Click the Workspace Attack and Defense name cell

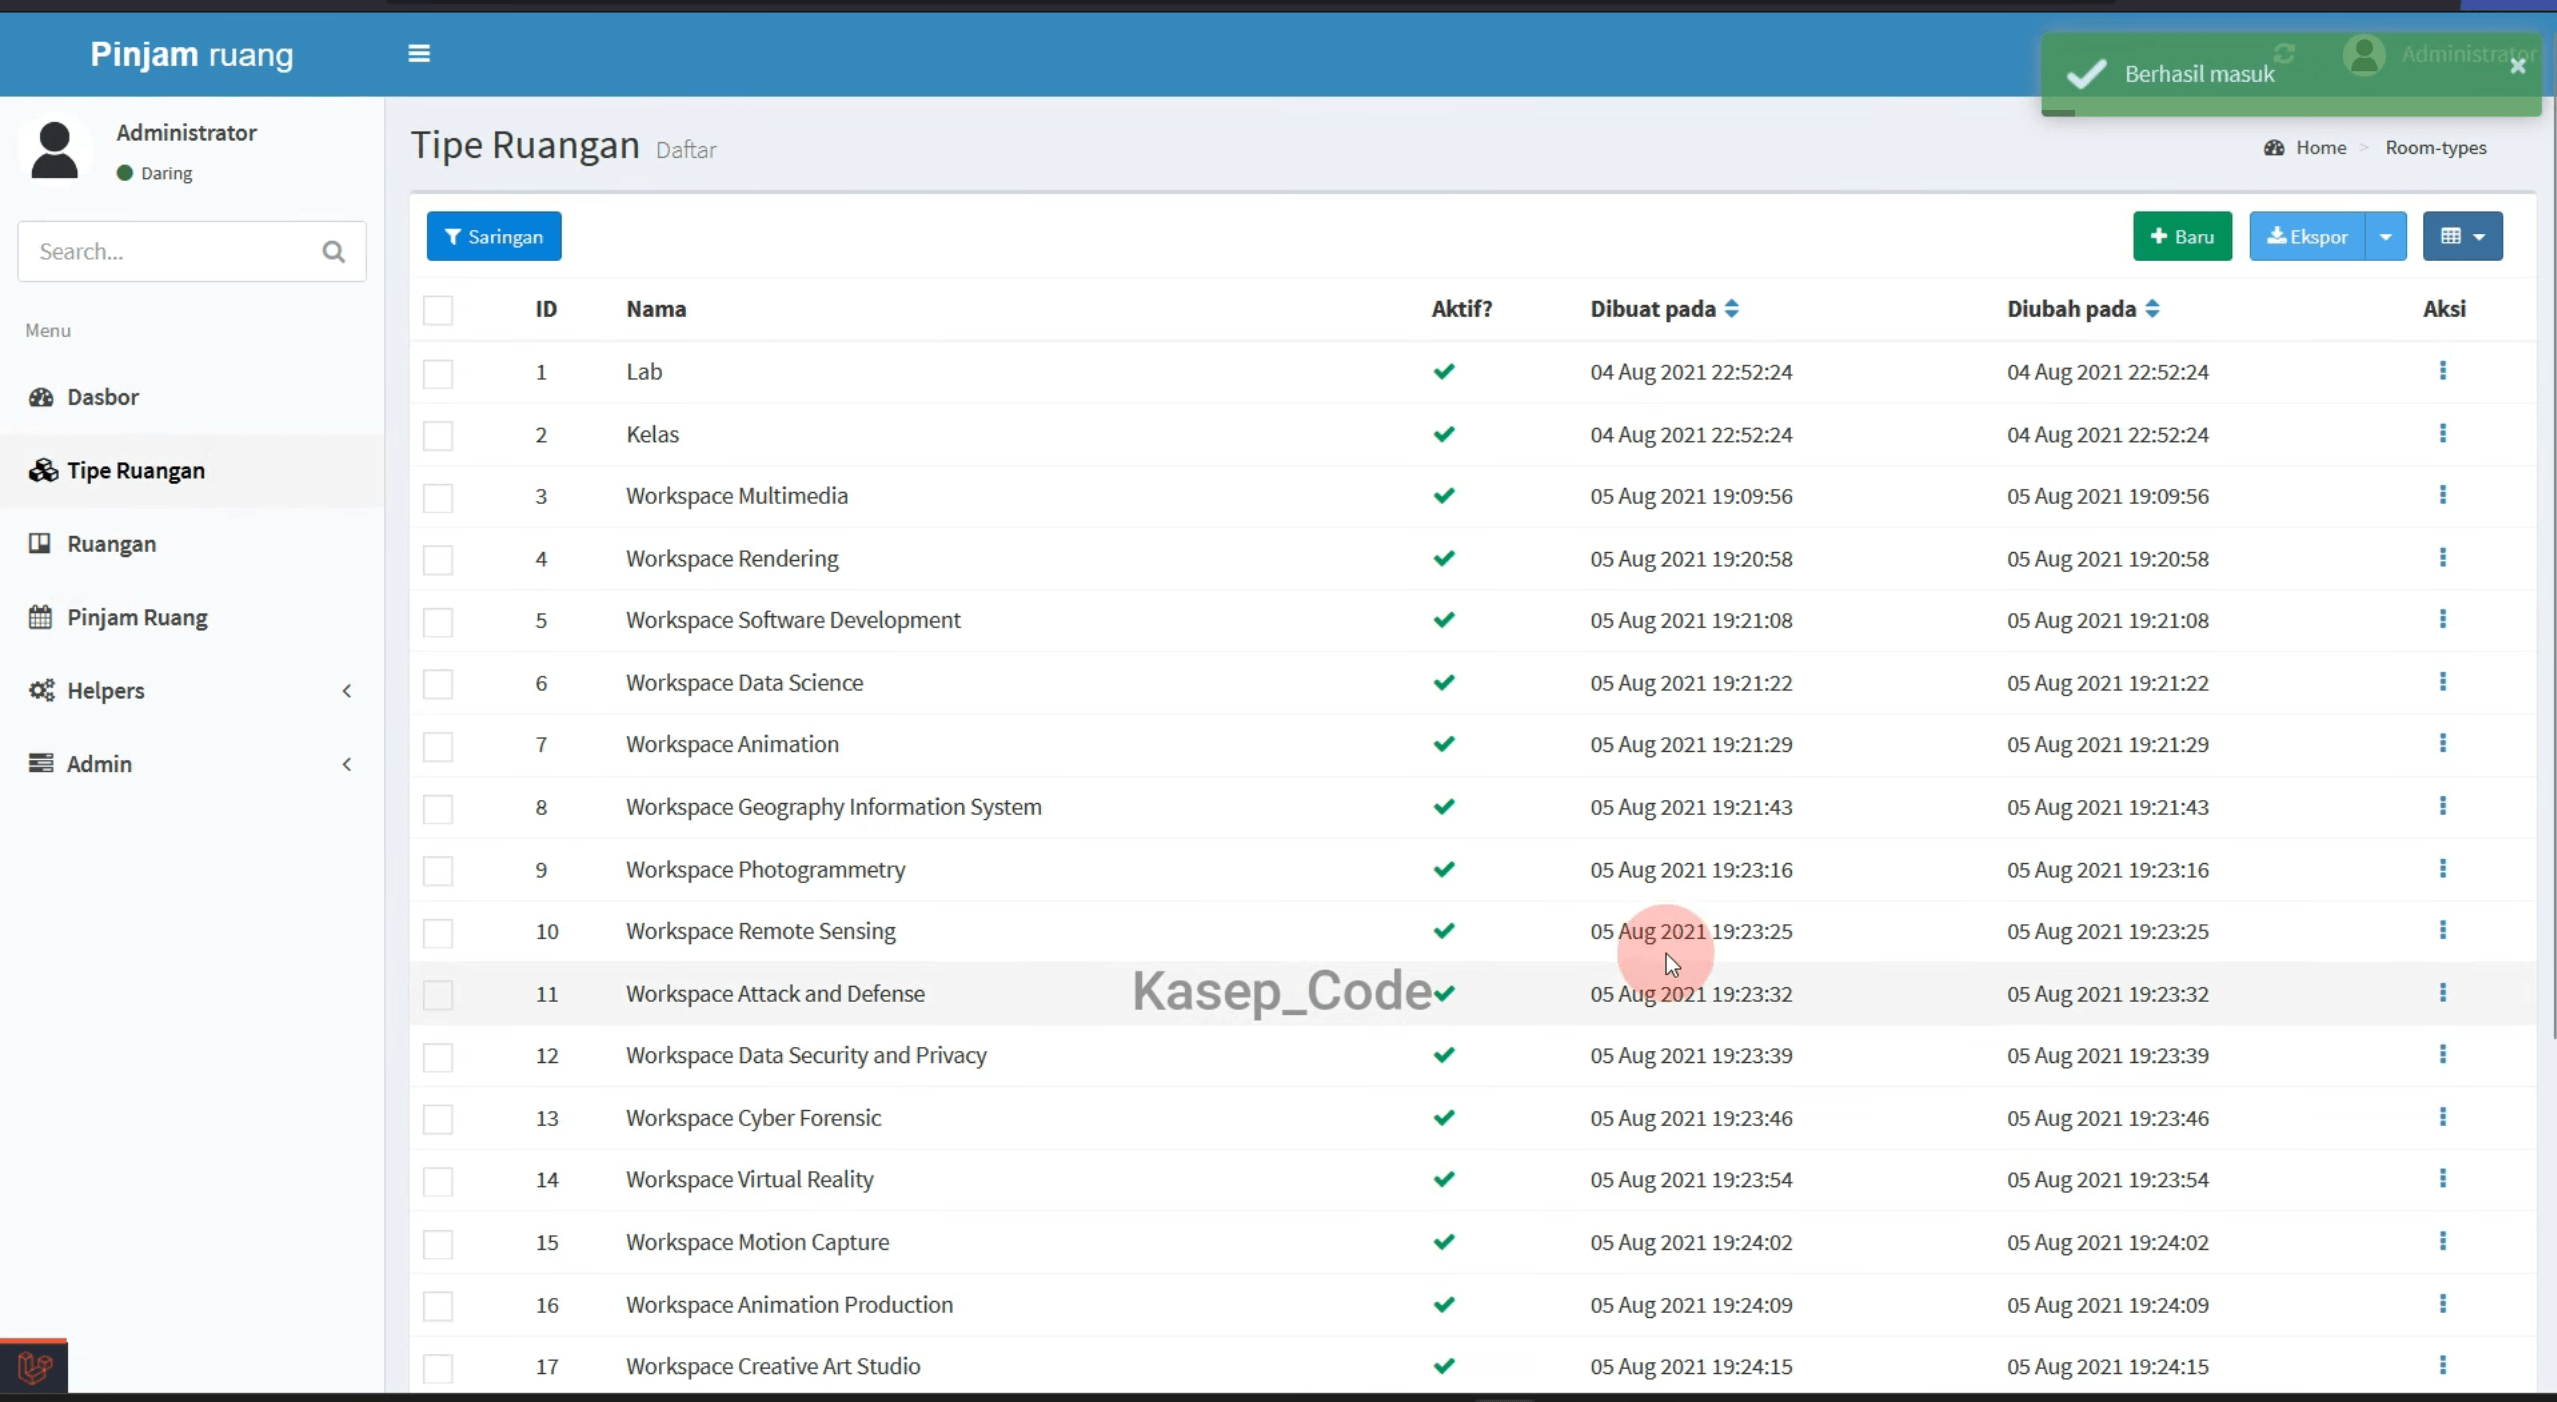775,993
